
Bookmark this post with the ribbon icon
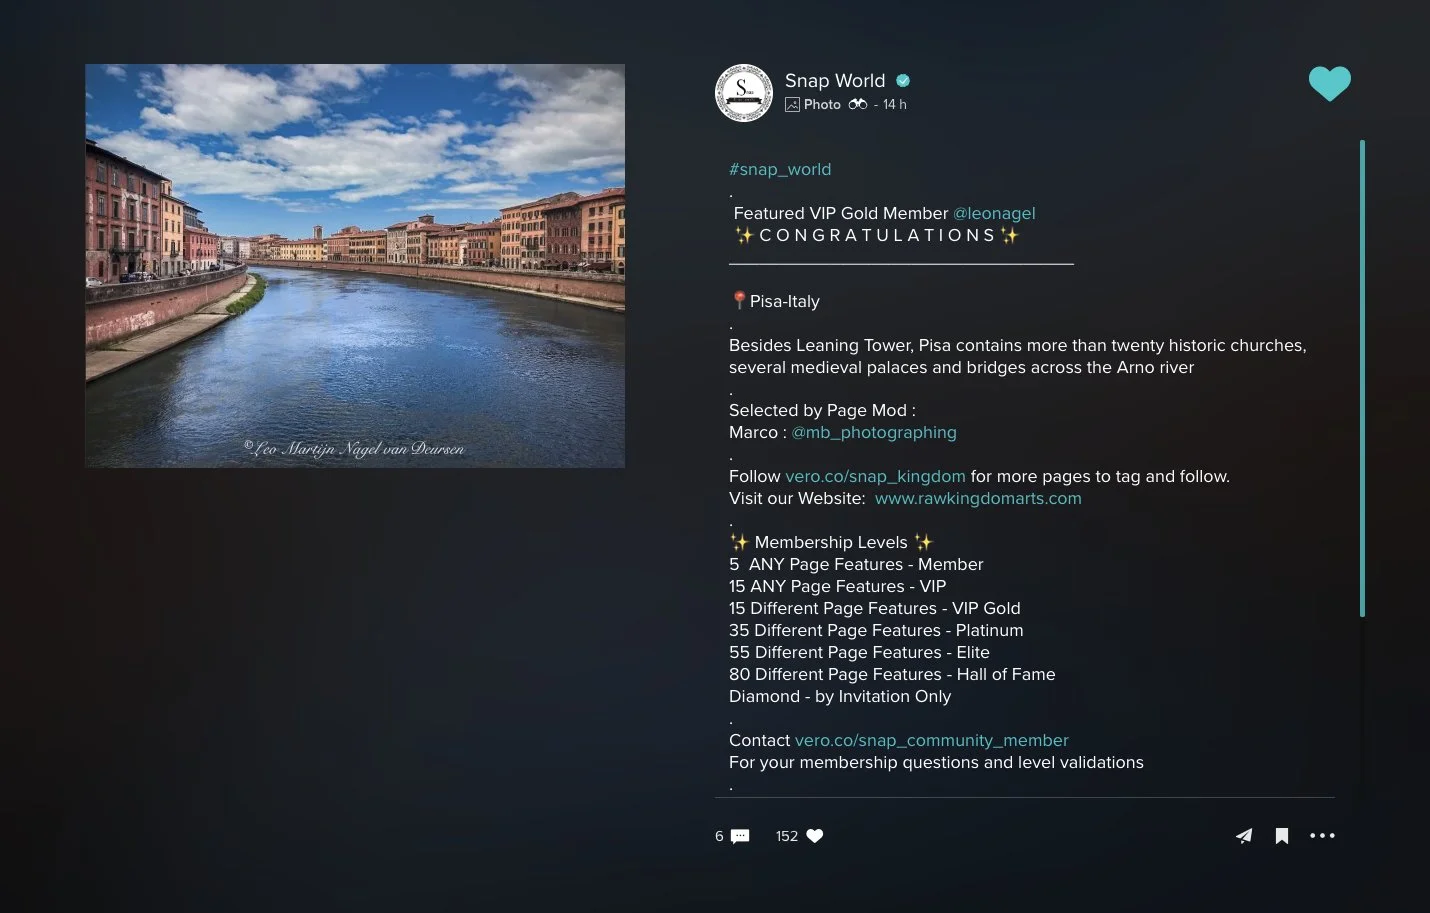point(1282,836)
